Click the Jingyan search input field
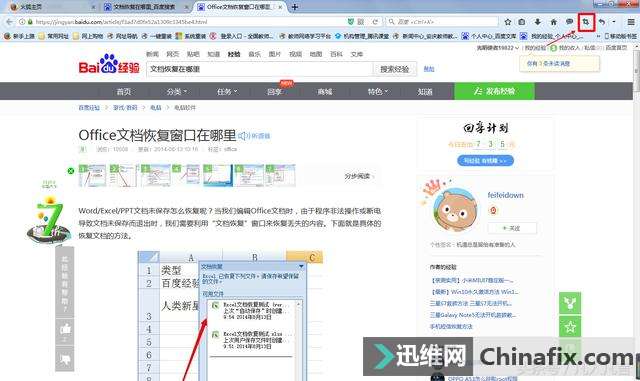 (260, 69)
